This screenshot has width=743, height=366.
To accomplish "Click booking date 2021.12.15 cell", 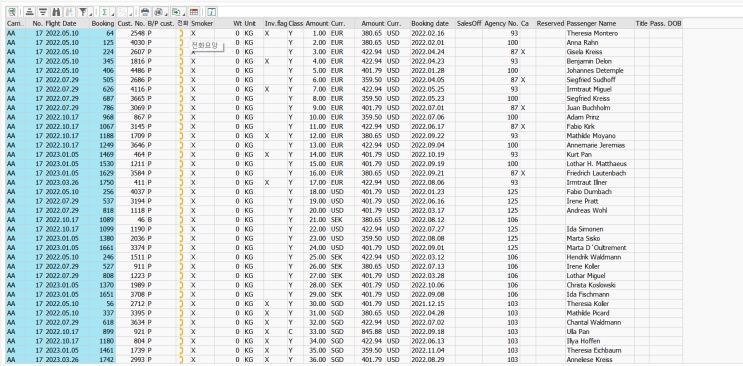I will click(433, 304).
